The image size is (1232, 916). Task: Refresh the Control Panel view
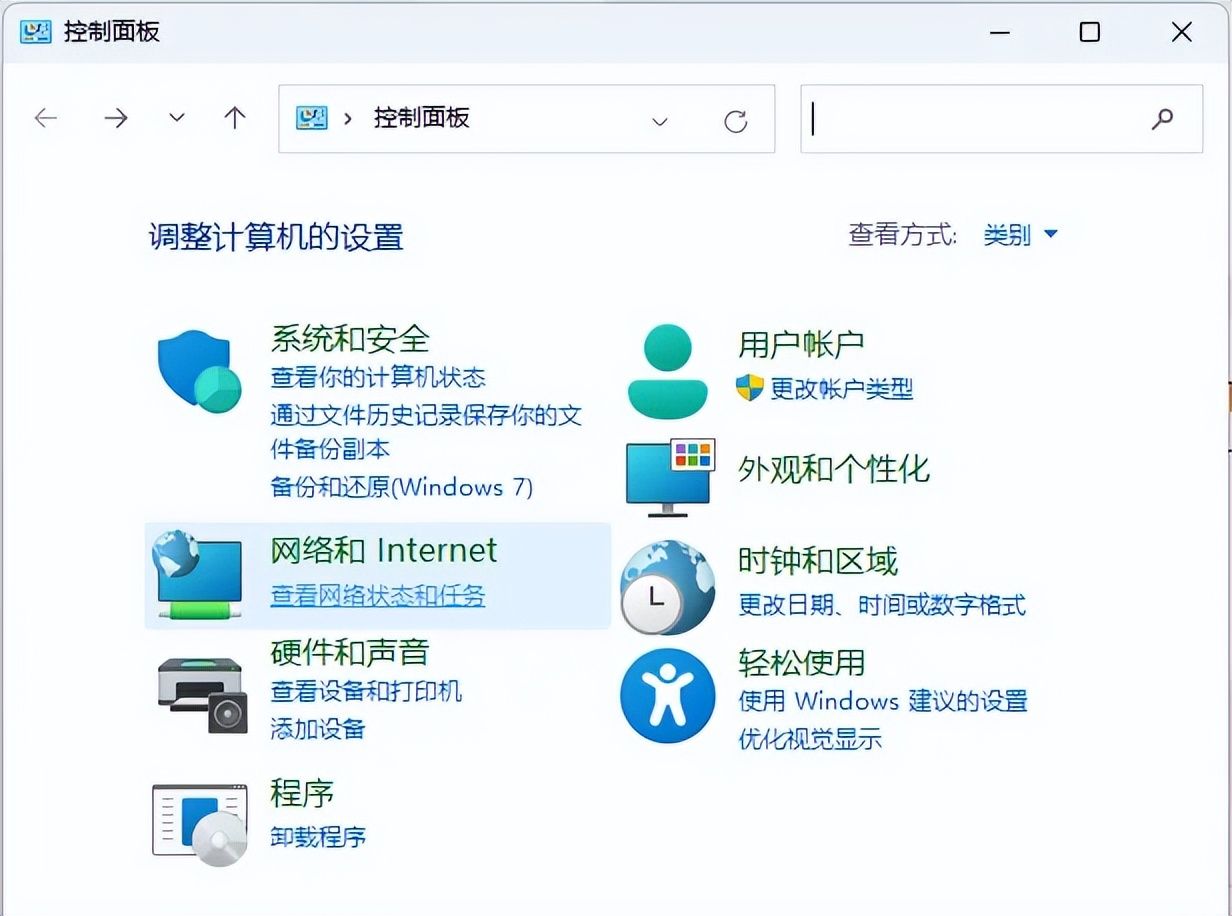pos(736,121)
